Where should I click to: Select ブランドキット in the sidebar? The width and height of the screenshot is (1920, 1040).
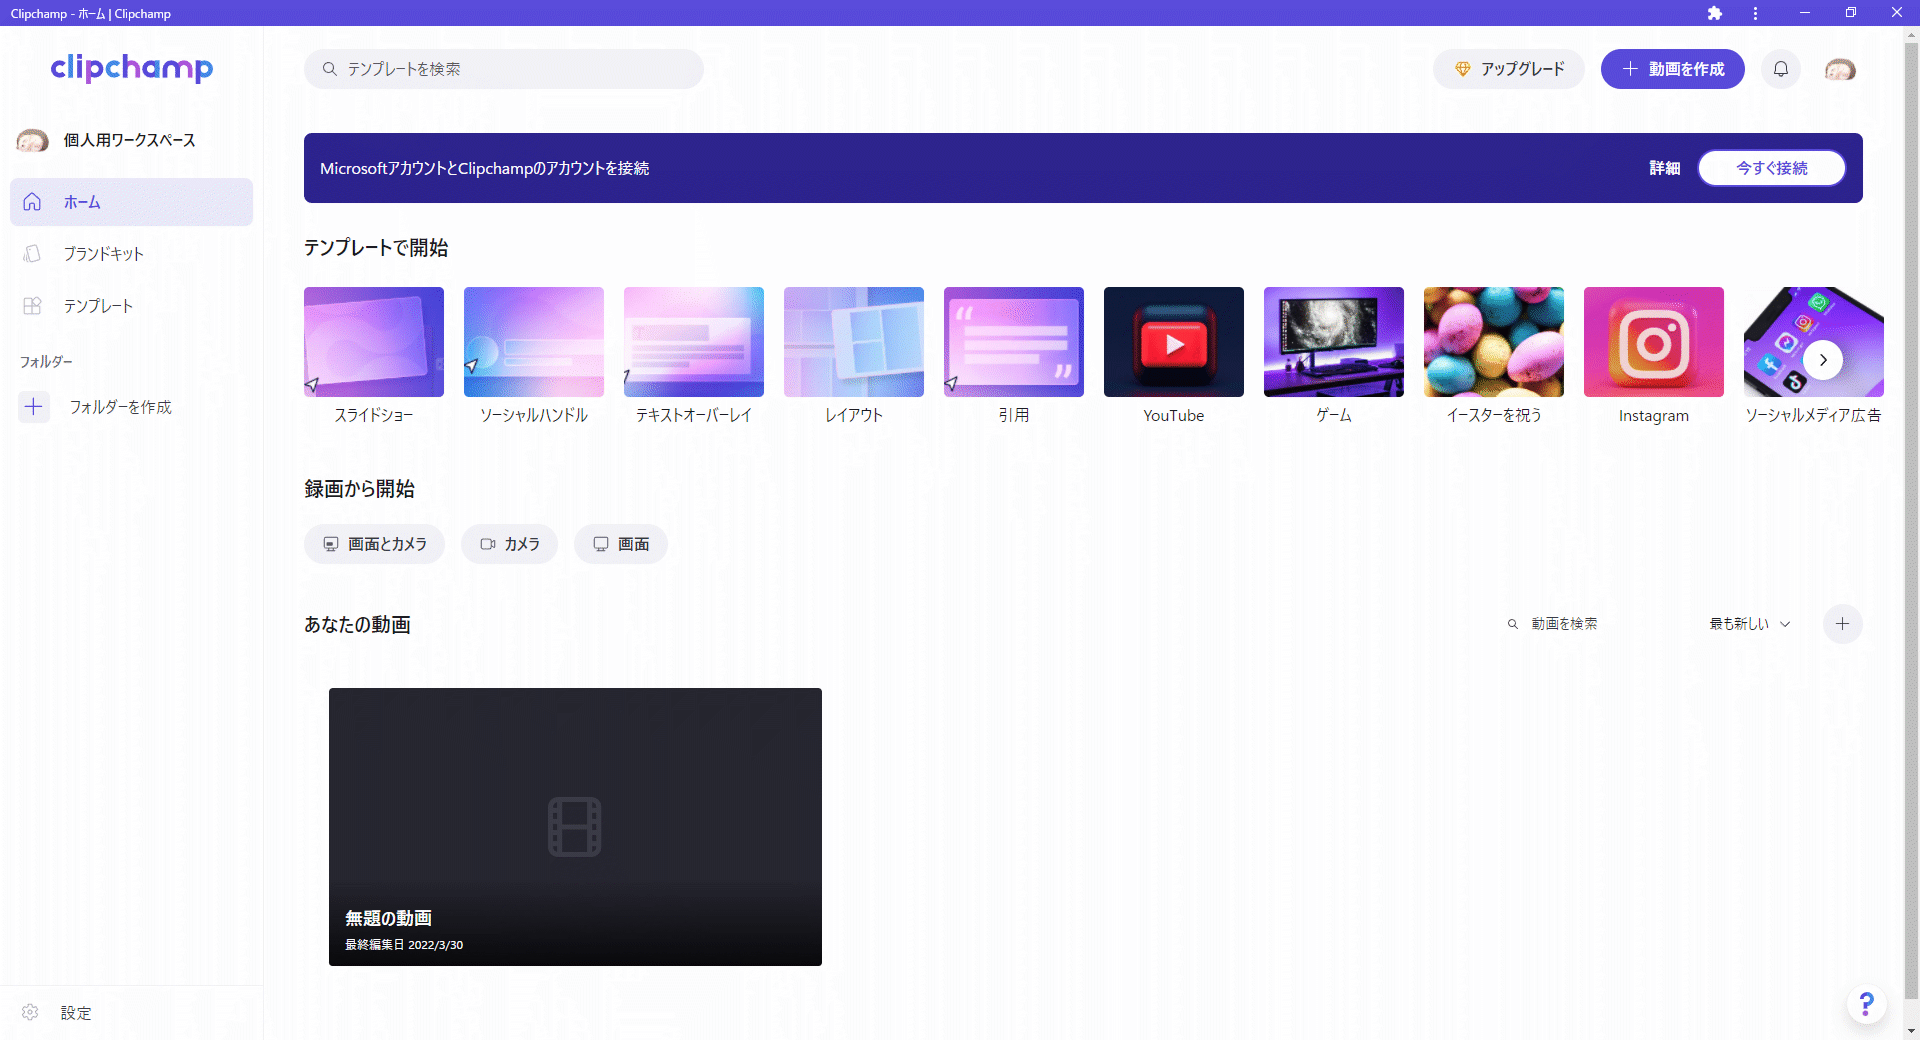(x=103, y=254)
